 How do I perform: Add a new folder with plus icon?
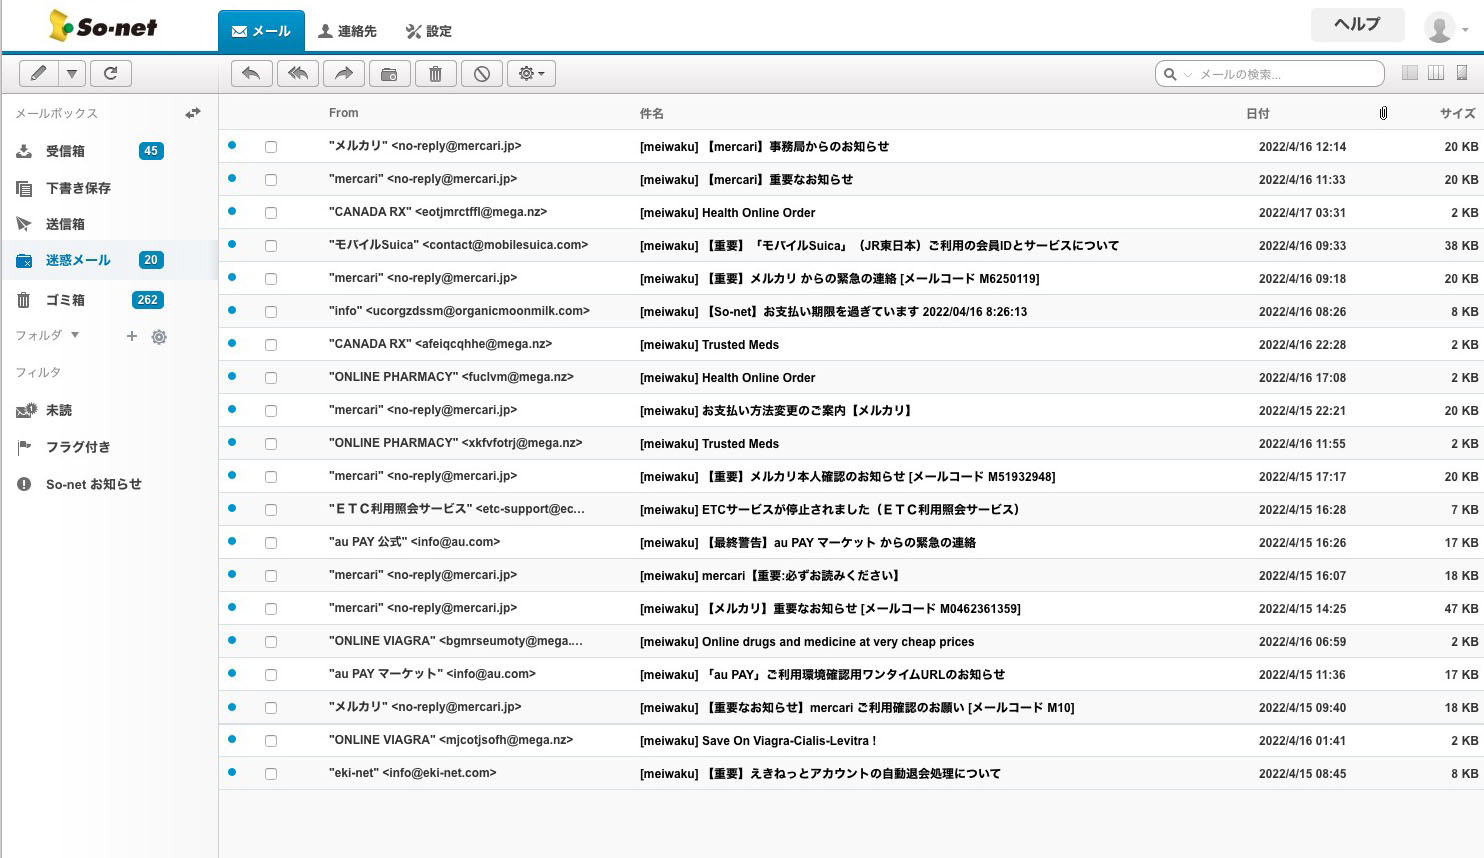[x=131, y=336]
